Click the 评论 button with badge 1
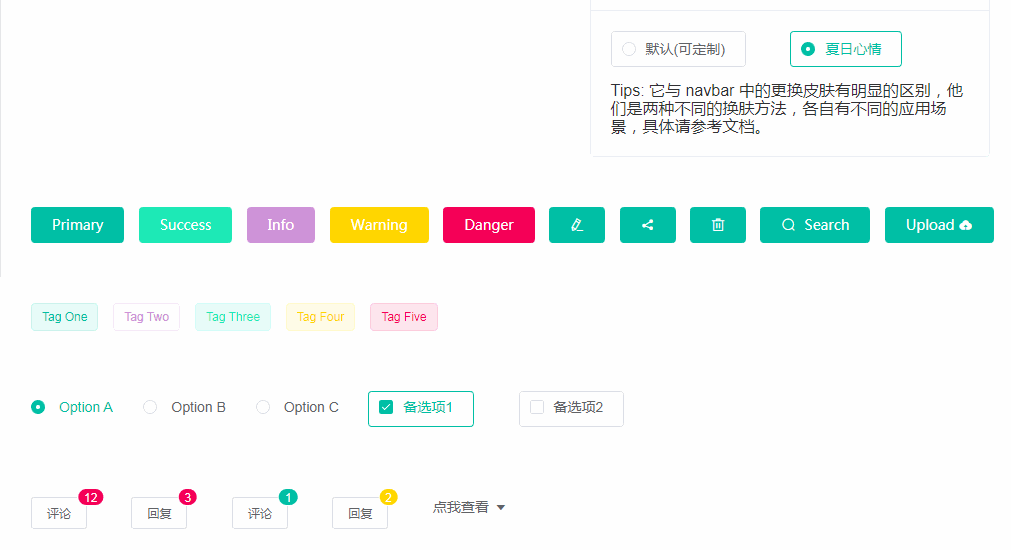This screenshot has height=550, width=1011. pos(260,513)
